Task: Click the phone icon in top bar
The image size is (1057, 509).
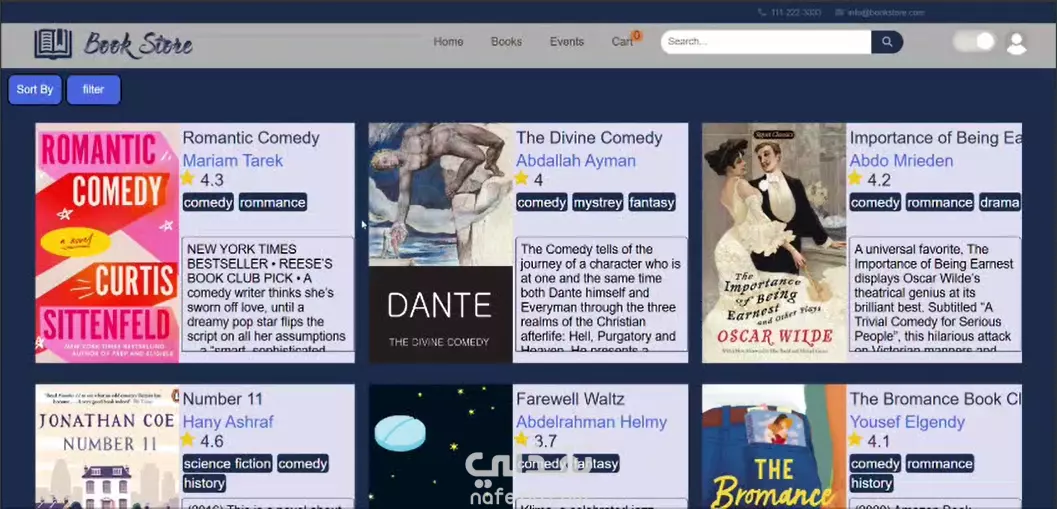Action: tap(762, 12)
